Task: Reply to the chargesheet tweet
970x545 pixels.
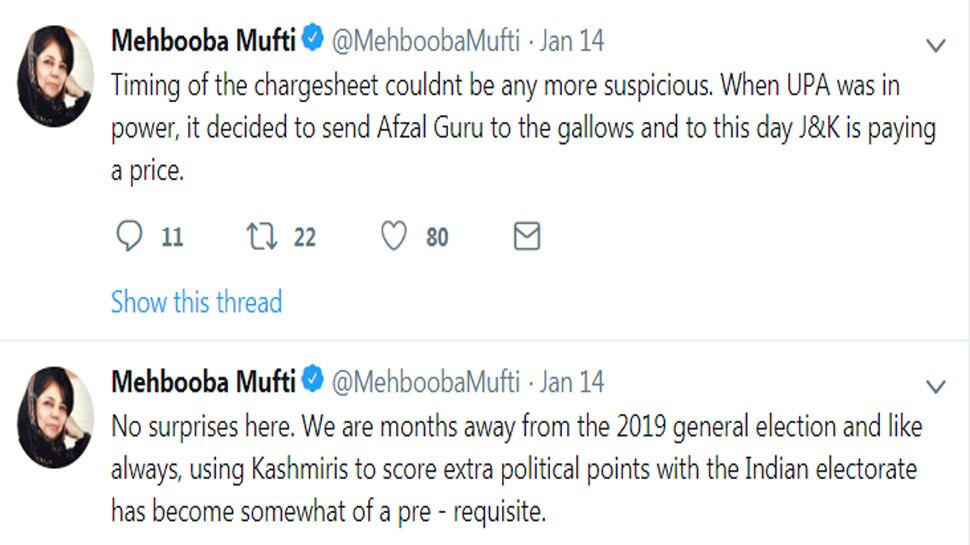Action: 131,237
